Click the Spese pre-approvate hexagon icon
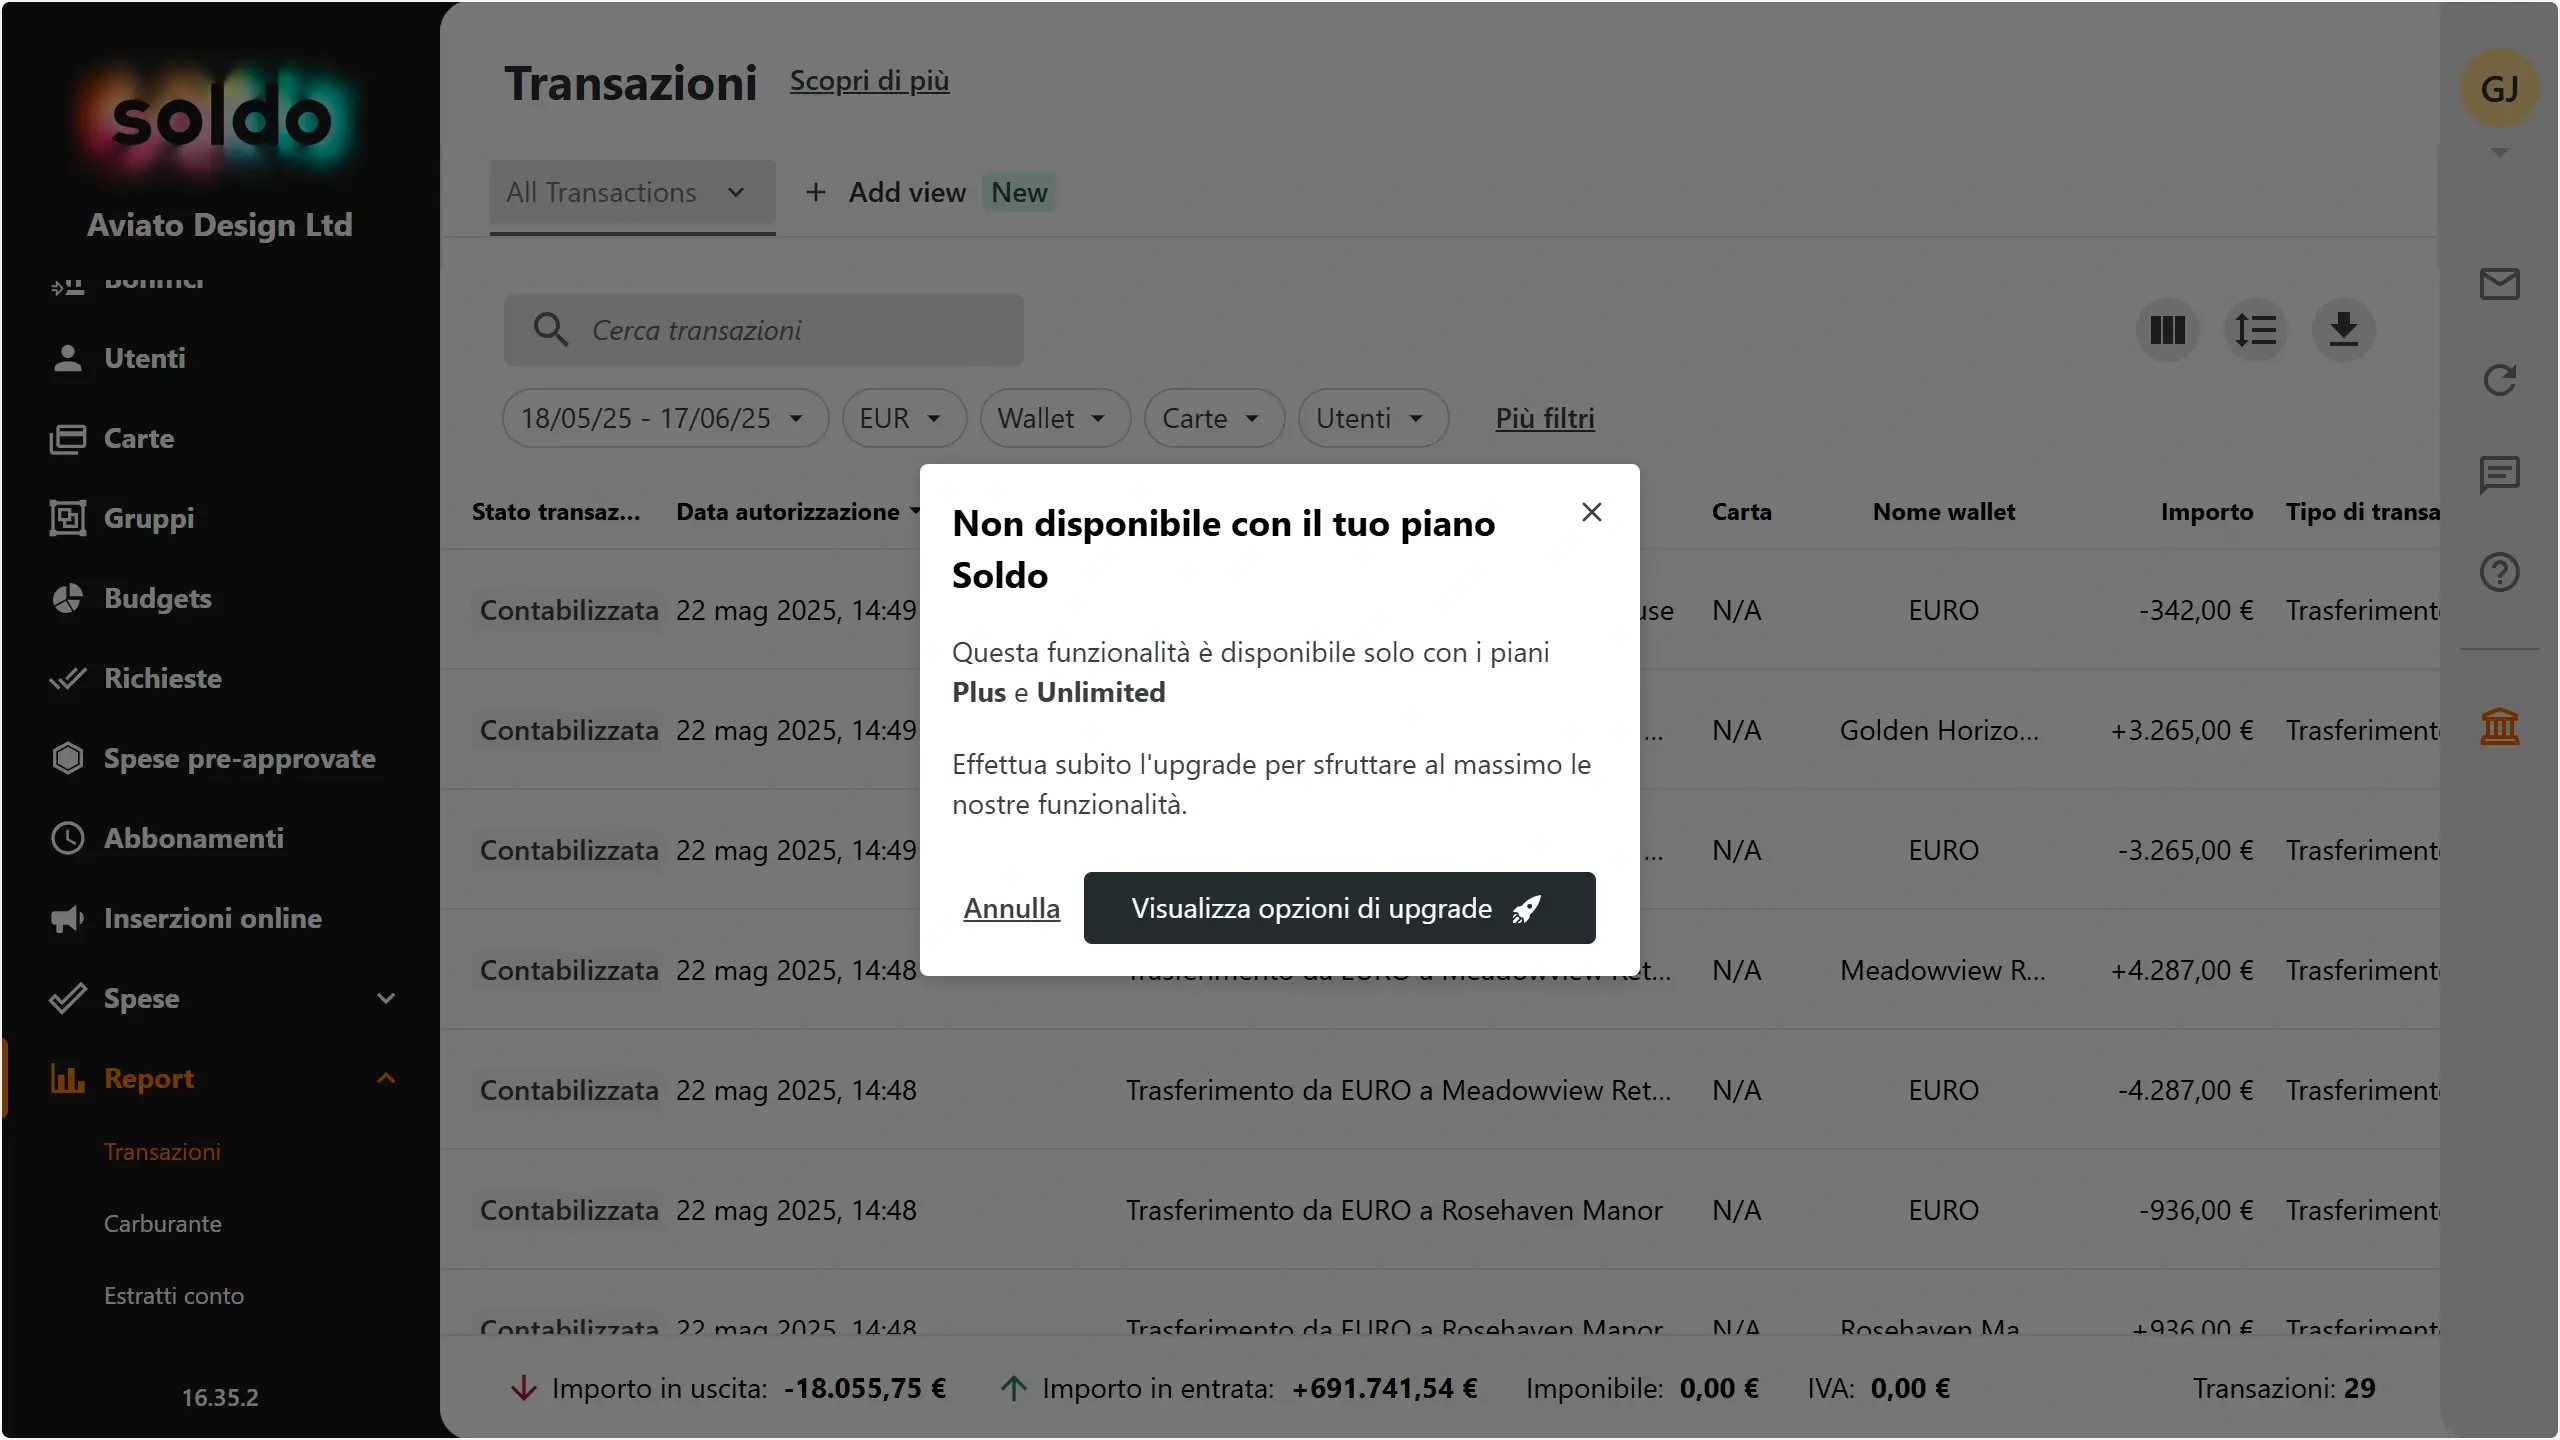The height and width of the screenshot is (1440, 2560). (67, 758)
